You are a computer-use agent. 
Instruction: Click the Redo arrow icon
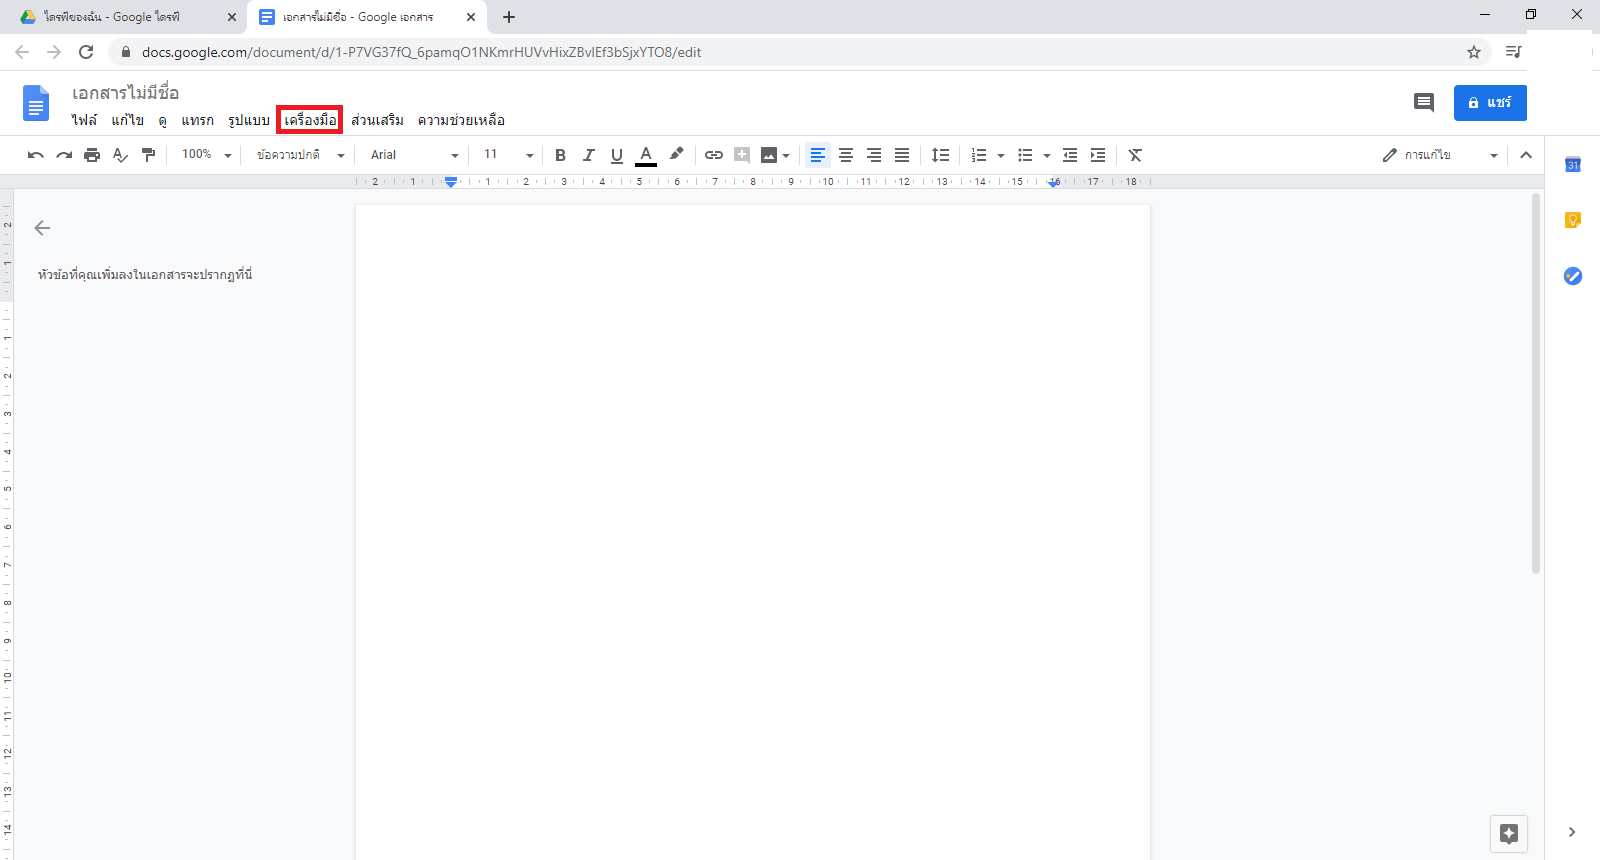coord(64,155)
